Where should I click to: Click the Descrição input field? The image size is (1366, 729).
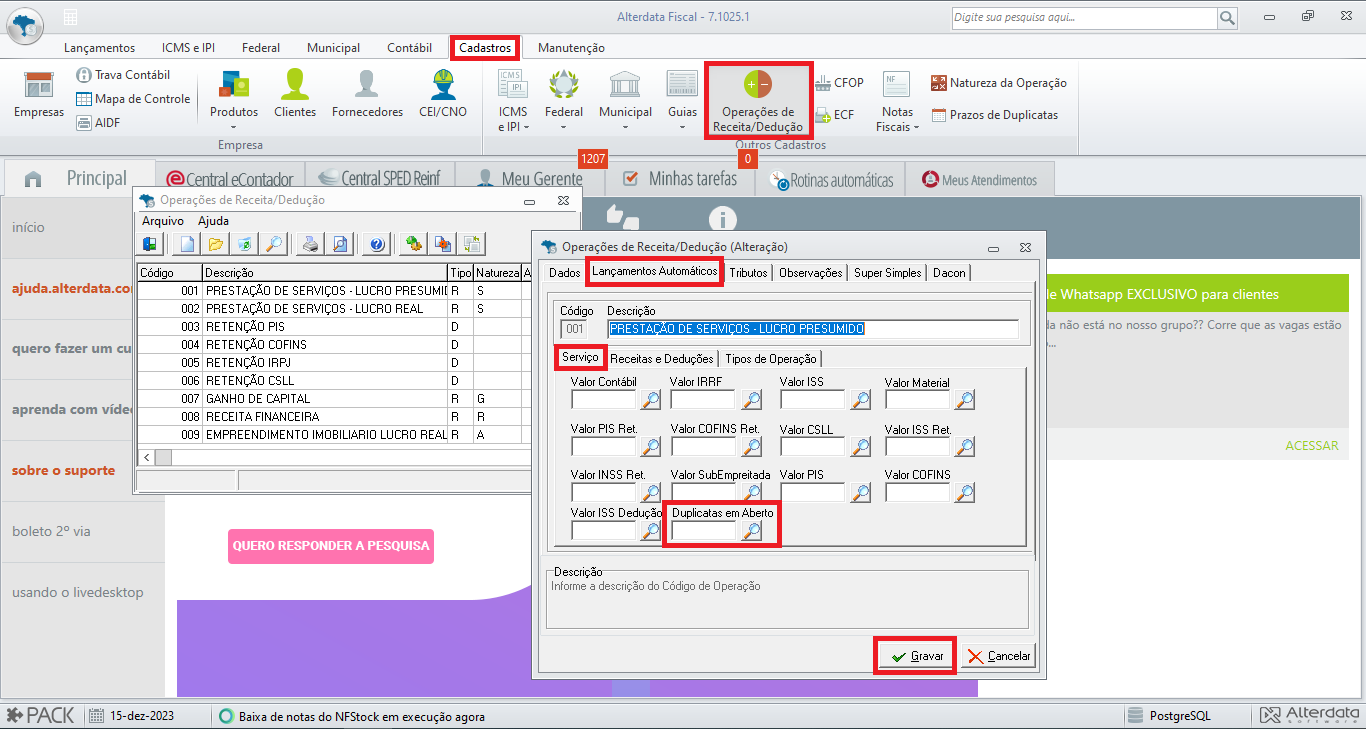click(812, 329)
